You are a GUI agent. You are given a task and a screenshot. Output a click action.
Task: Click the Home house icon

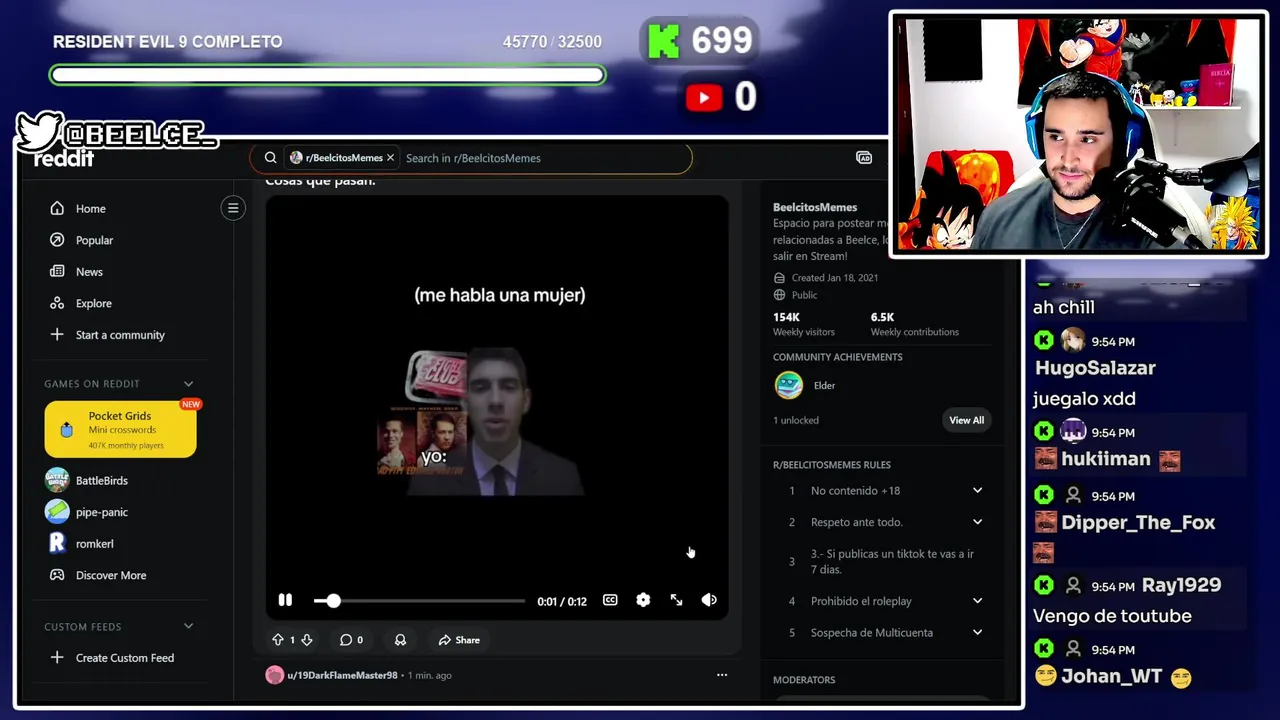point(57,209)
